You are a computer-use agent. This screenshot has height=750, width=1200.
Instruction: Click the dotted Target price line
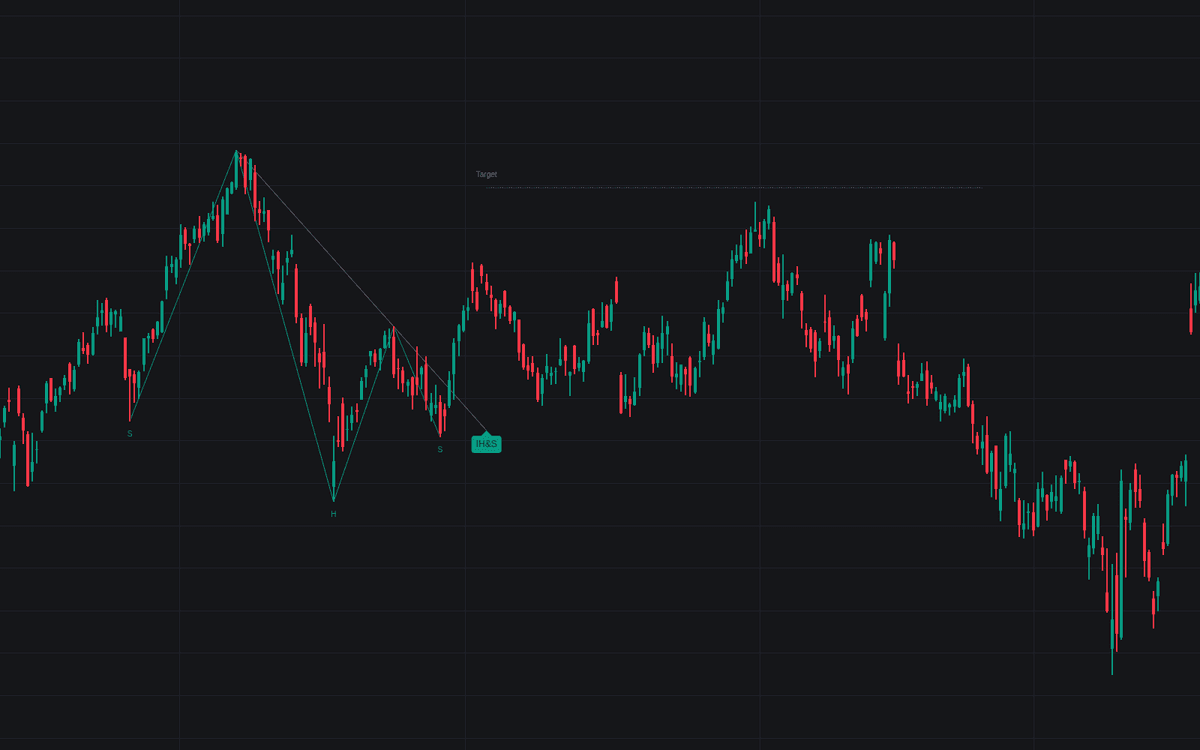pyautogui.click(x=734, y=187)
